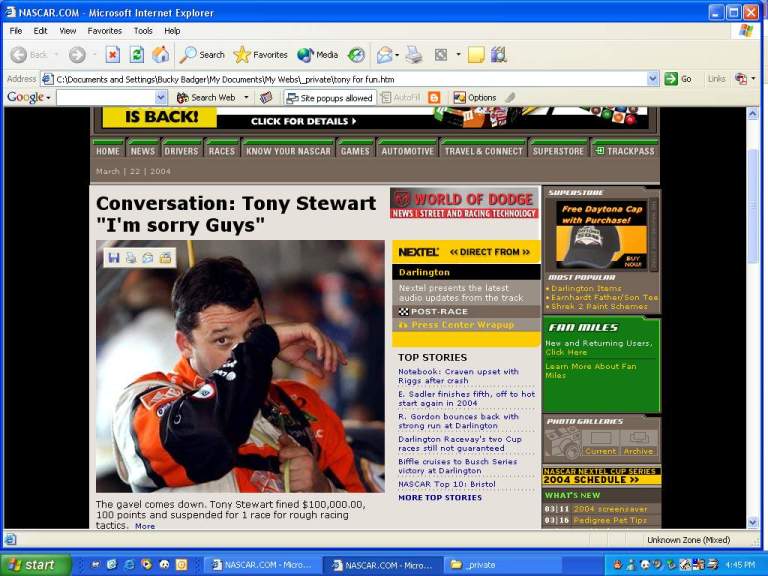Click the Go button next to address bar
The width and height of the screenshot is (768, 576).
(678, 79)
